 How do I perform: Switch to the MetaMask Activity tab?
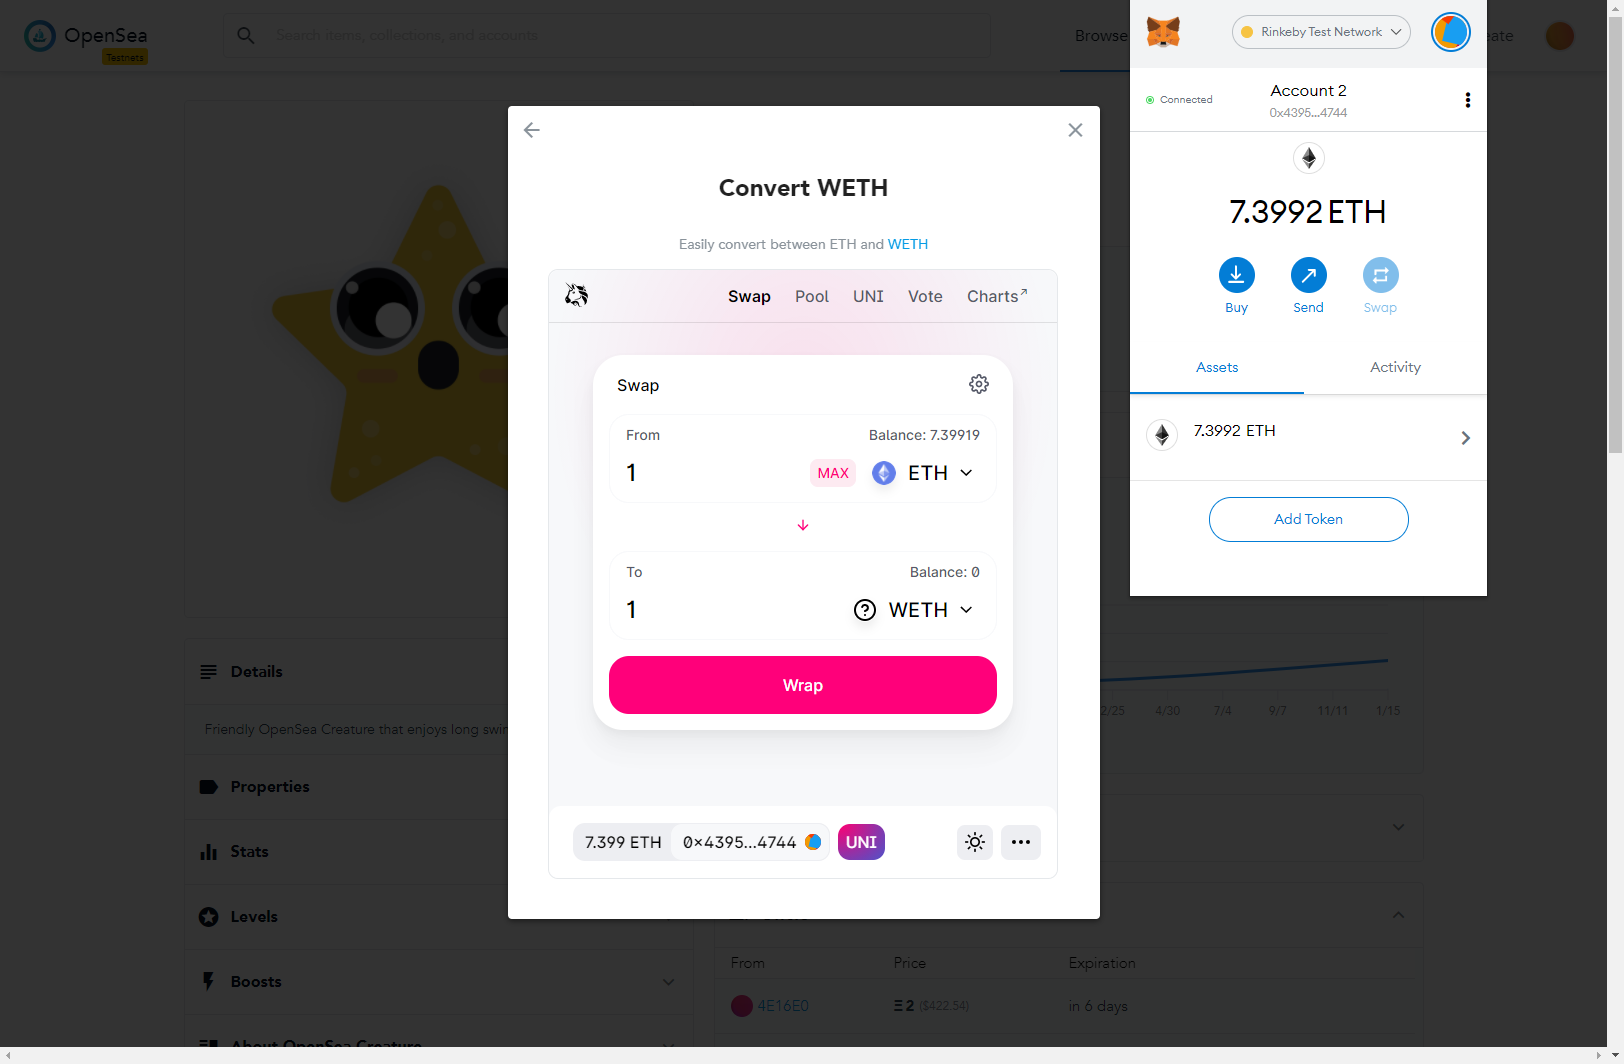tap(1395, 367)
